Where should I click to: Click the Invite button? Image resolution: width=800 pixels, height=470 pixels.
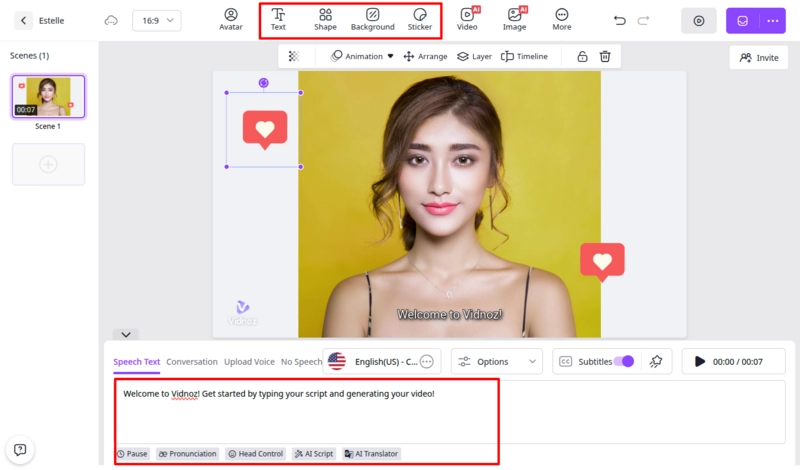coord(759,58)
